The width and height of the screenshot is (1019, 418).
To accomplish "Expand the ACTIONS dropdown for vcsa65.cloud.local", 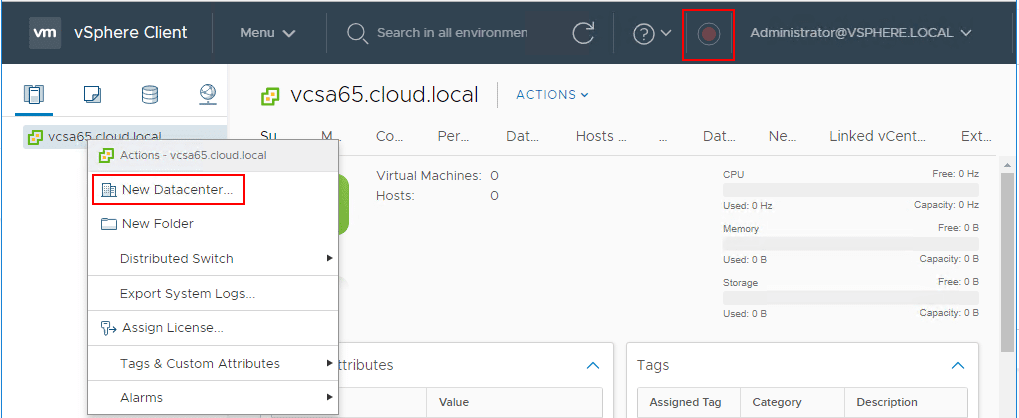I will [x=552, y=95].
